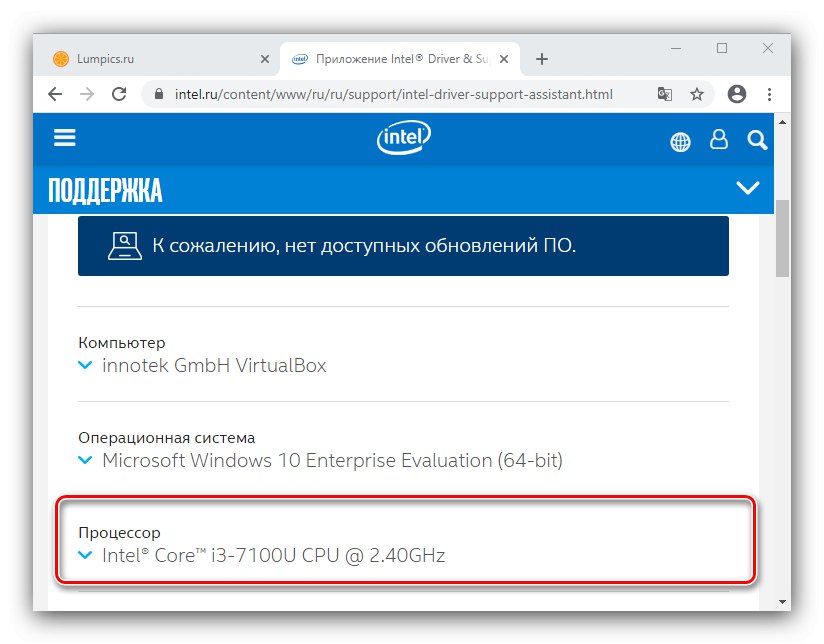Viewport: 824px width, 644px height.
Task: Click the page vertical scrollbar thumb
Action: click(782, 238)
